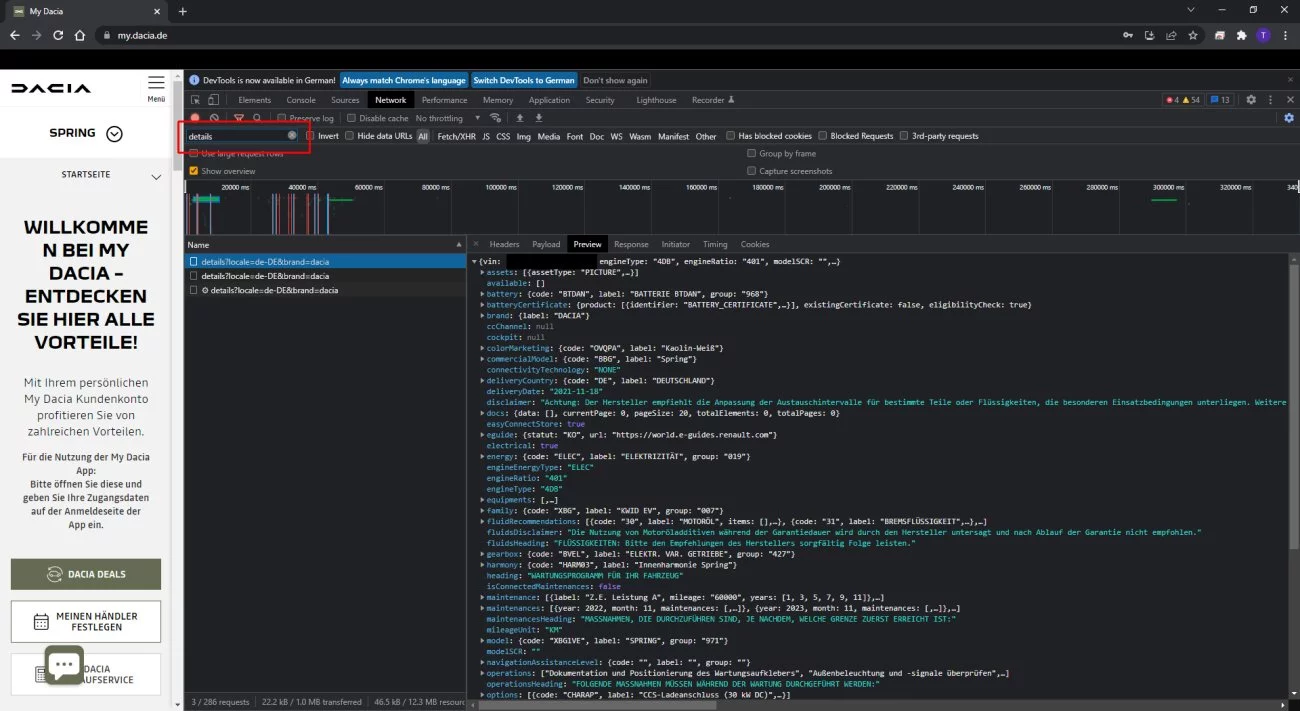
Task: Switch to the Console tab
Action: coord(301,100)
